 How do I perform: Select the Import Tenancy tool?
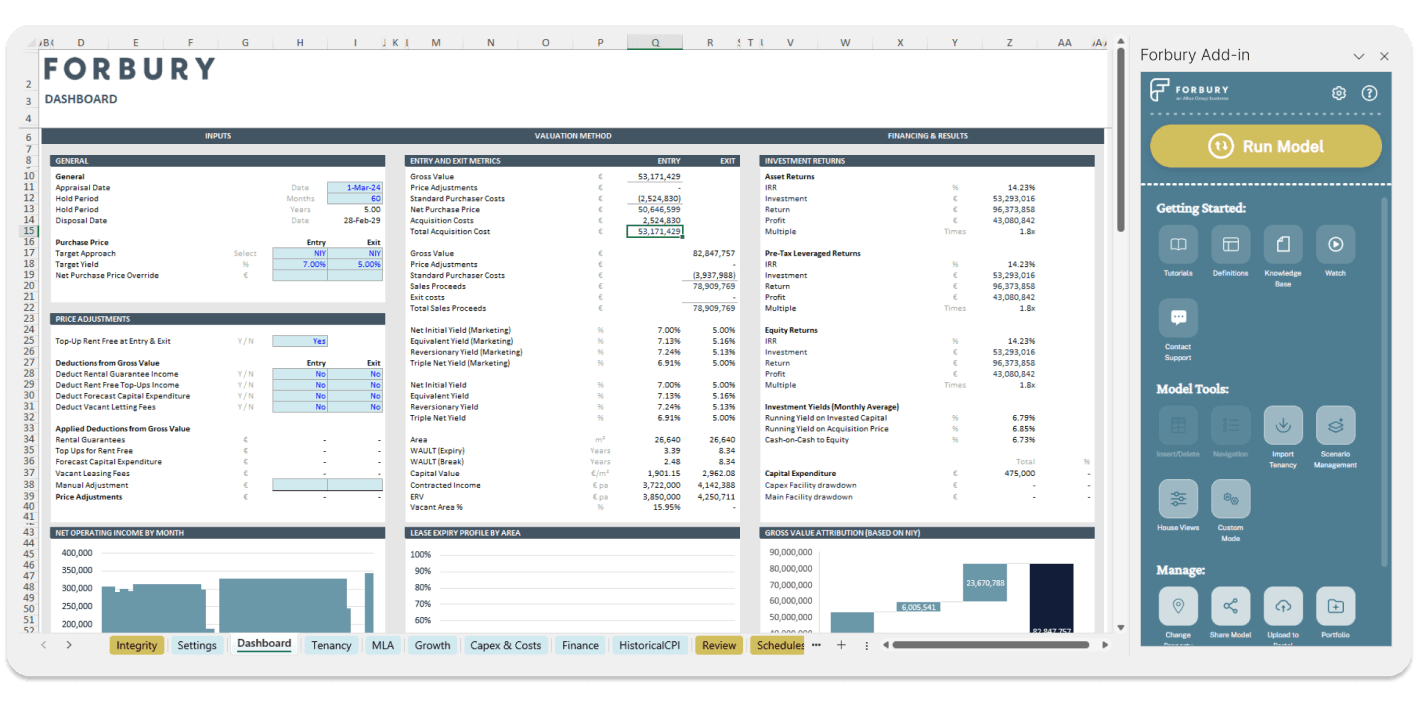[1282, 425]
